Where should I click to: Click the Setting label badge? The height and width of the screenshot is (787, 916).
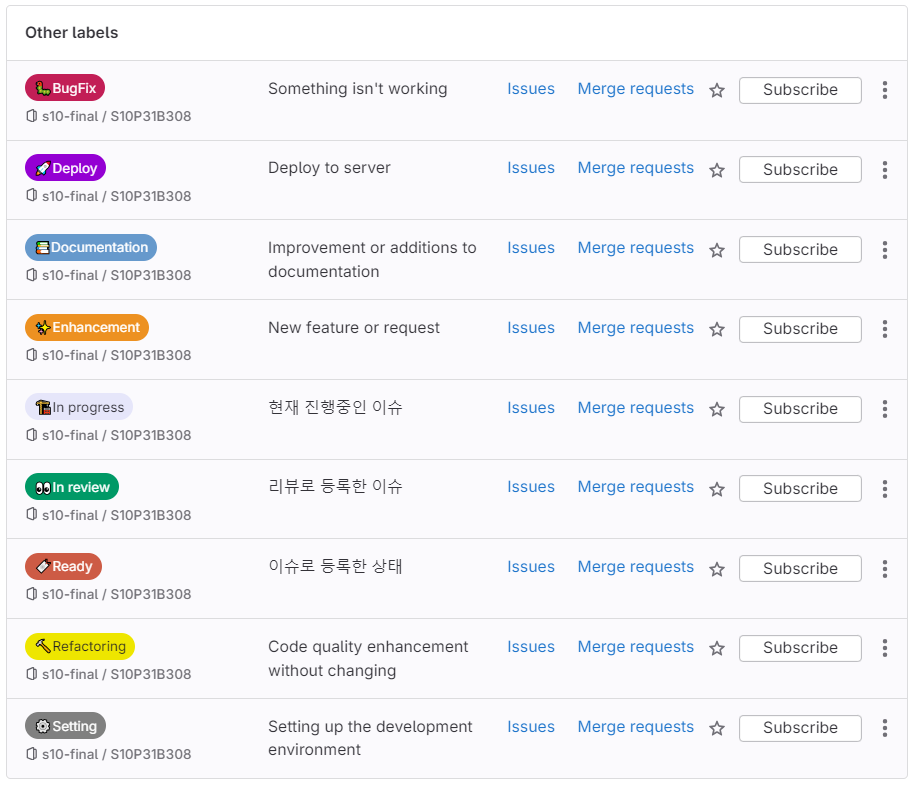pyautogui.click(x=65, y=726)
